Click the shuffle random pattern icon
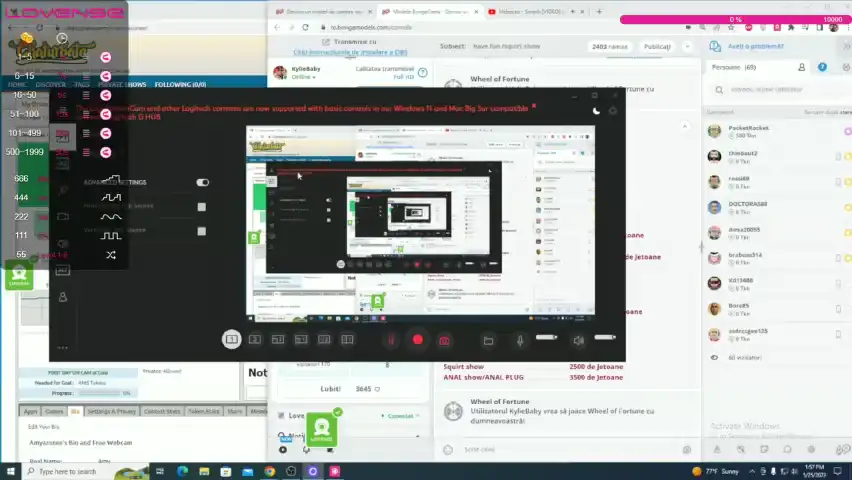 point(111,254)
